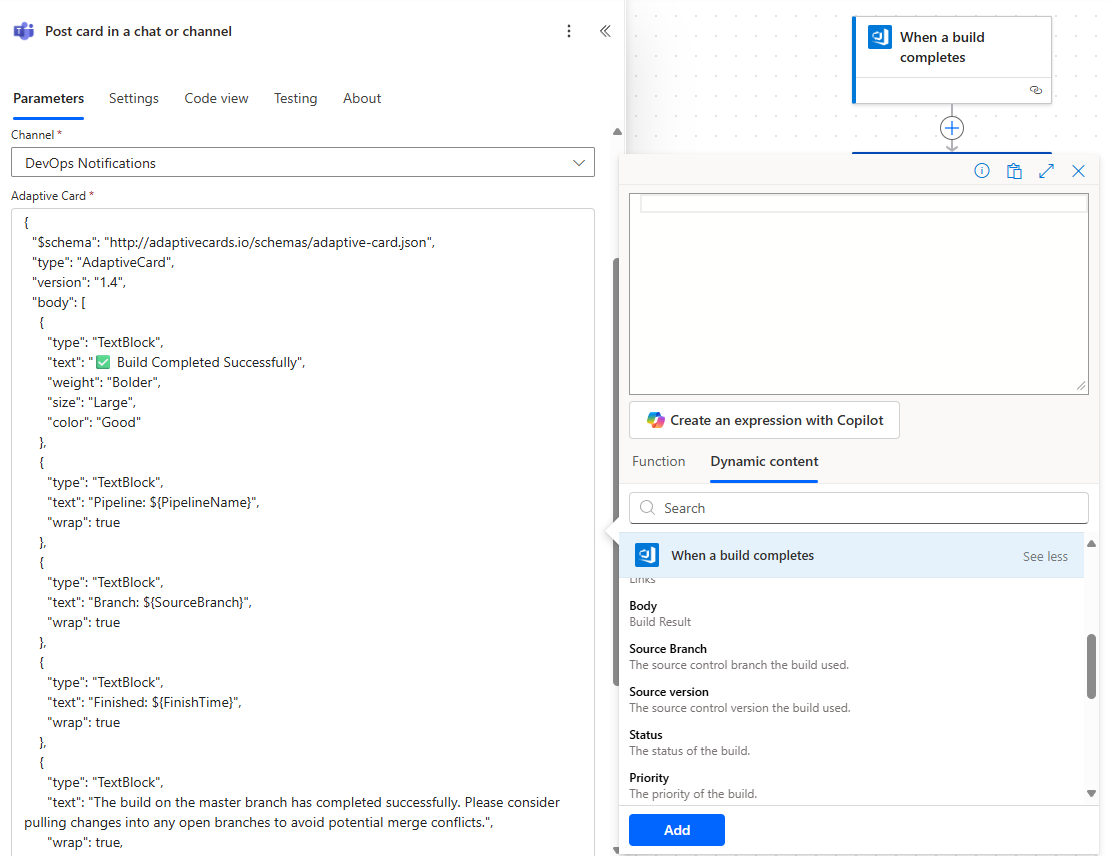Screen dimensions: 1110x856
Task: Switch to the Function tab
Action: pos(658,461)
